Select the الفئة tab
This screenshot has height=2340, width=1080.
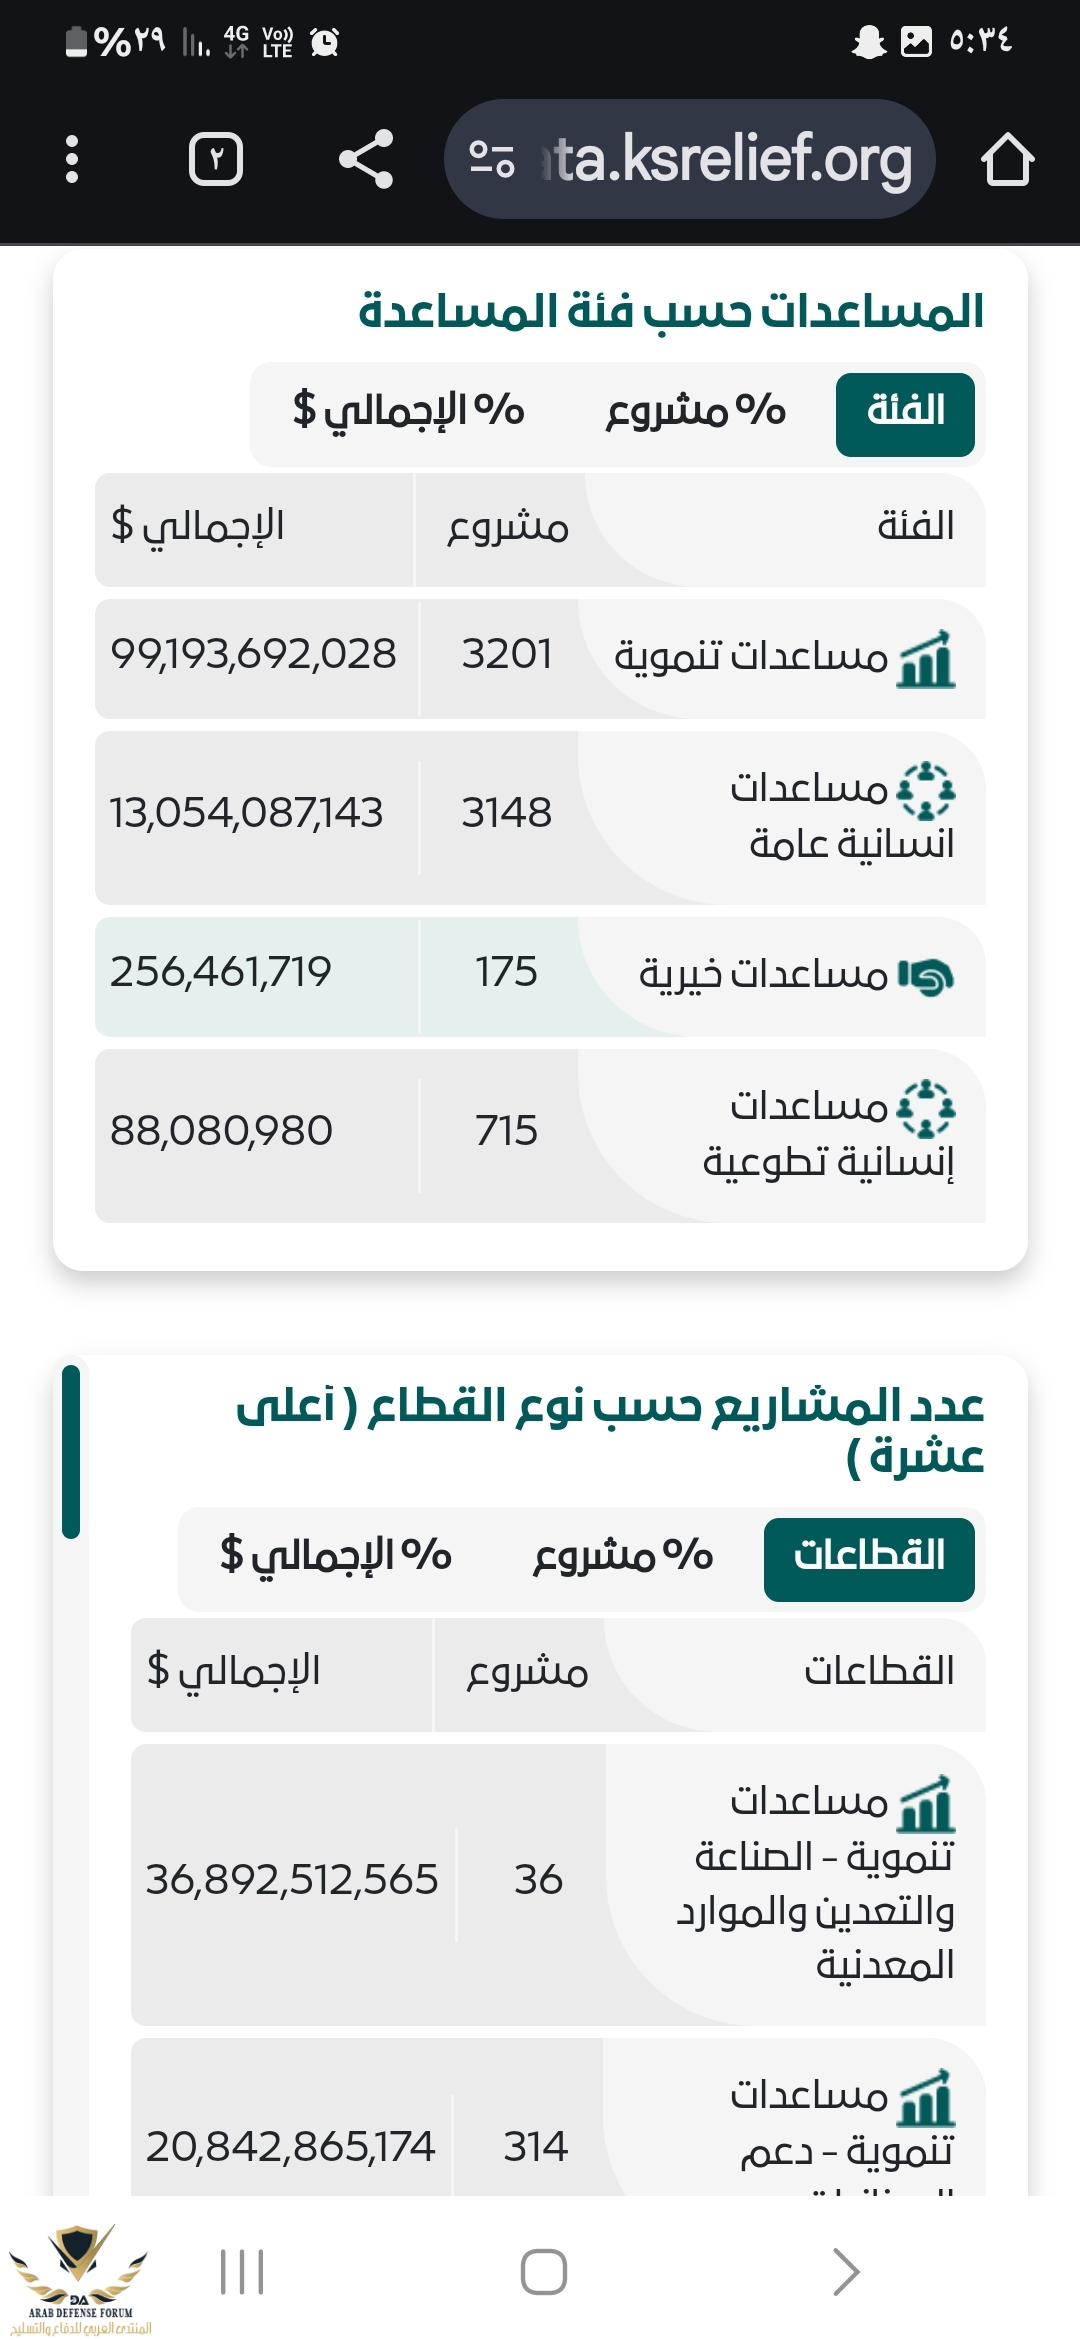(x=905, y=414)
